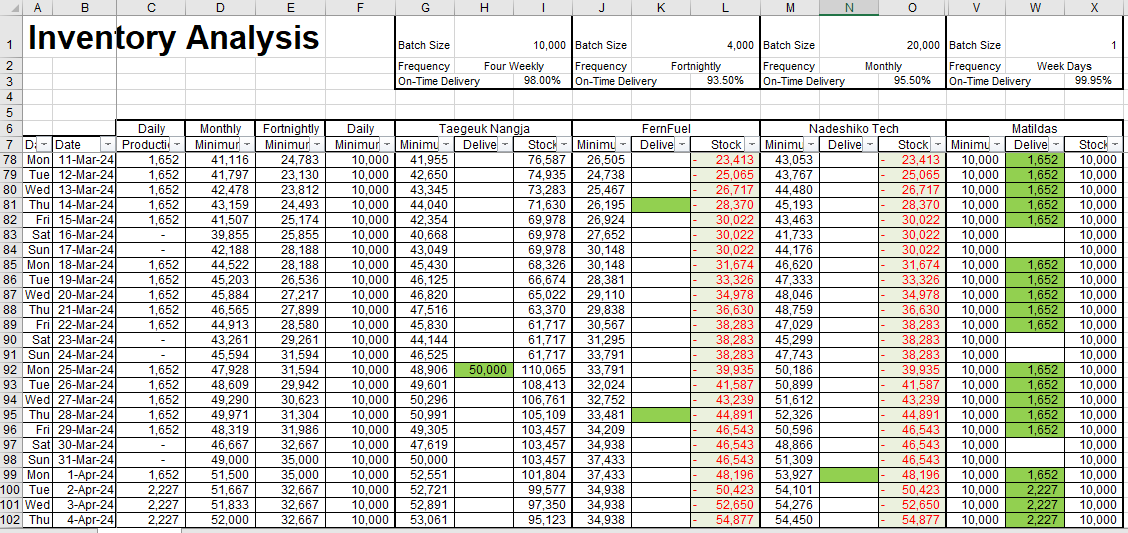Click the 11-Mar-24 date cell

[x=84, y=159]
